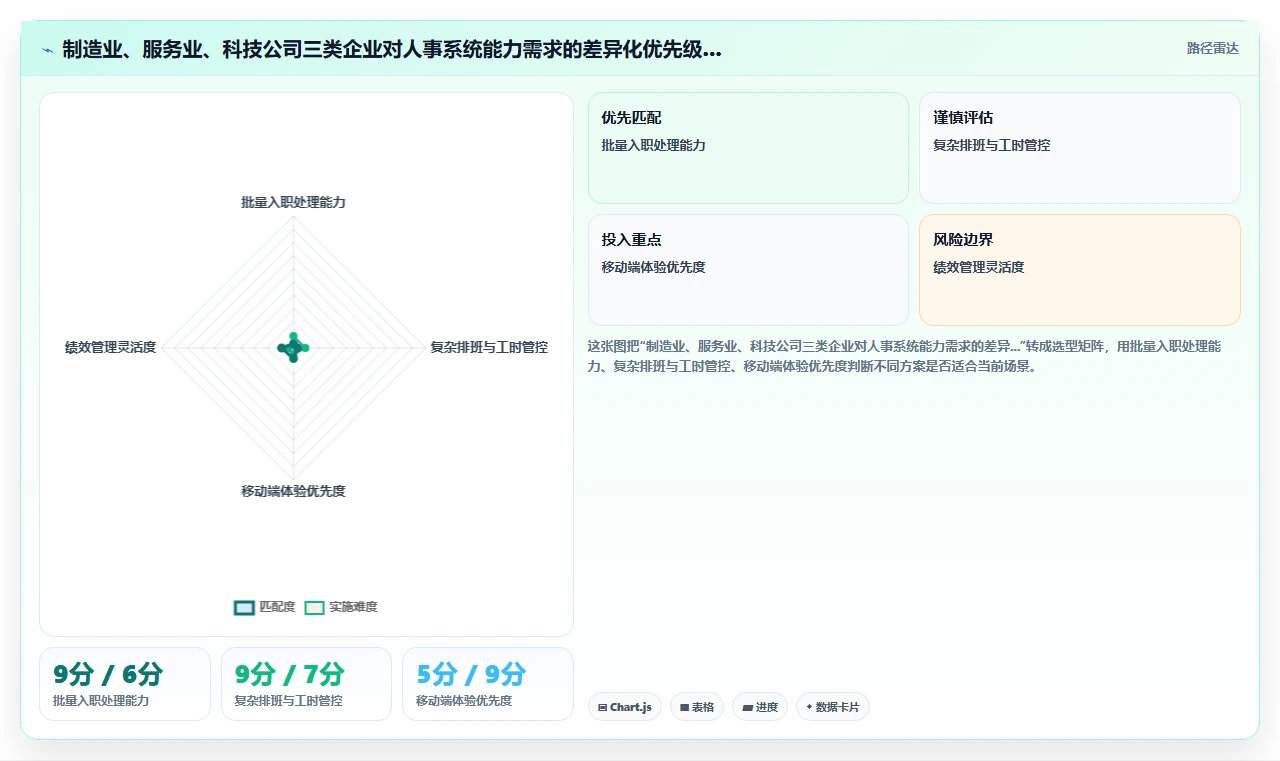This screenshot has height=761, width=1280.
Task: Click the 5分 / 9分 score card
Action: [x=488, y=684]
